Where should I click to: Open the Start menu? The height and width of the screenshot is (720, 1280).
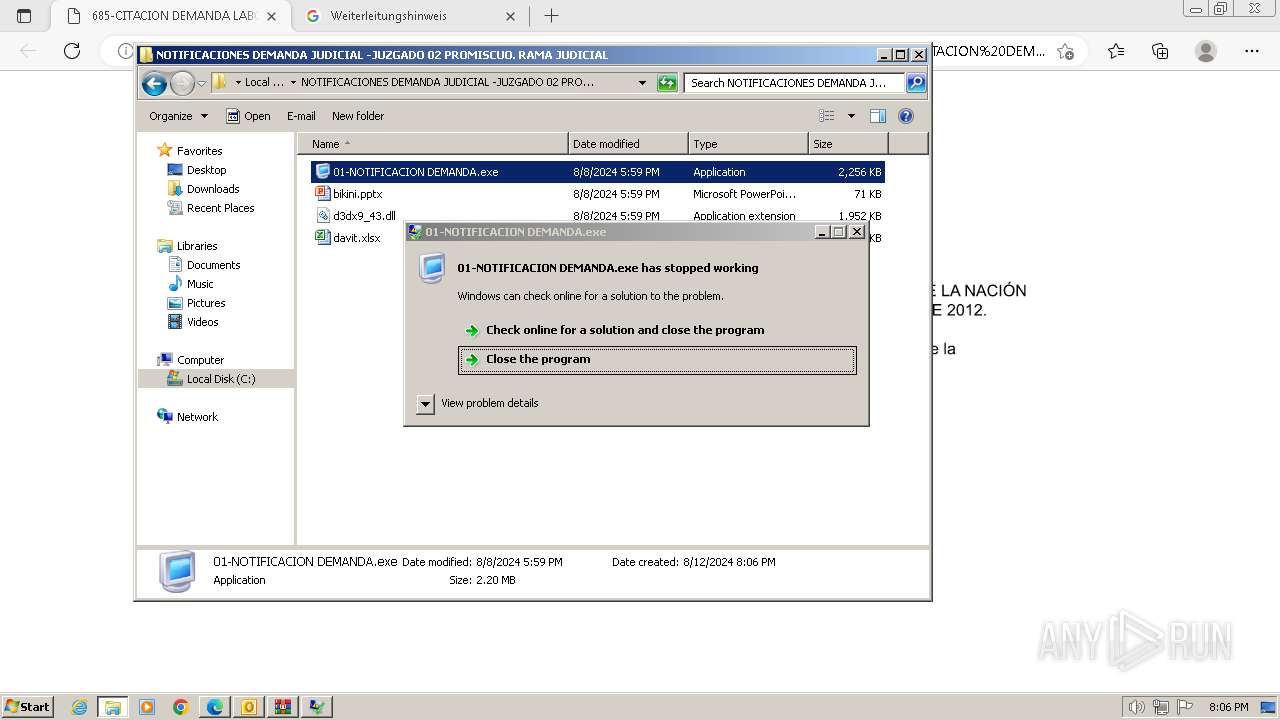pos(27,707)
